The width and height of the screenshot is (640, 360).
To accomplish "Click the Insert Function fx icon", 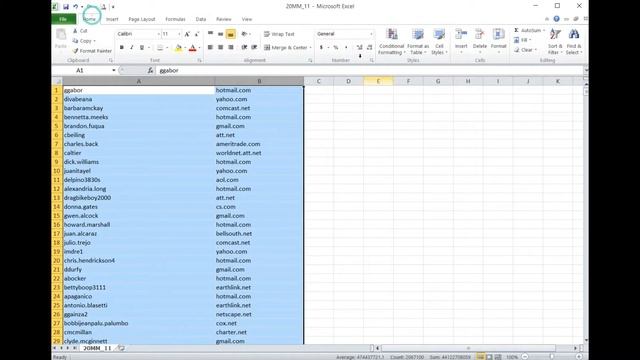I will click(150, 71).
